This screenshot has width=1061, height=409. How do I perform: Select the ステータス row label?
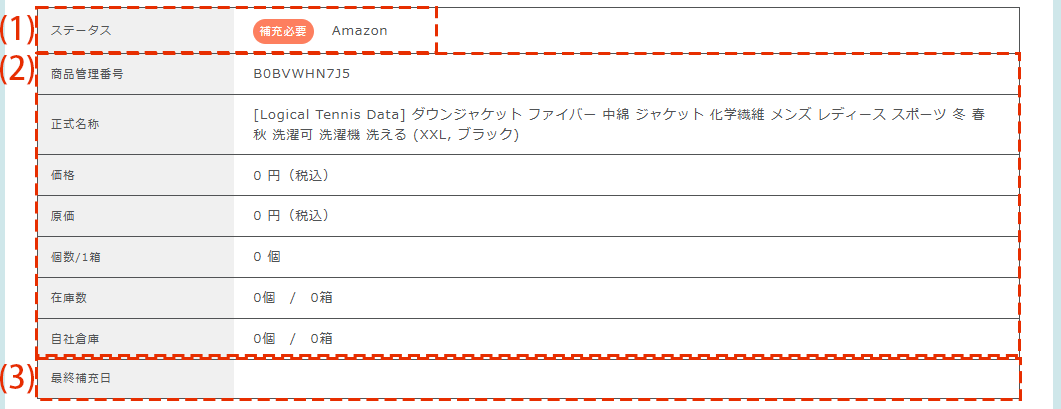tap(81, 30)
